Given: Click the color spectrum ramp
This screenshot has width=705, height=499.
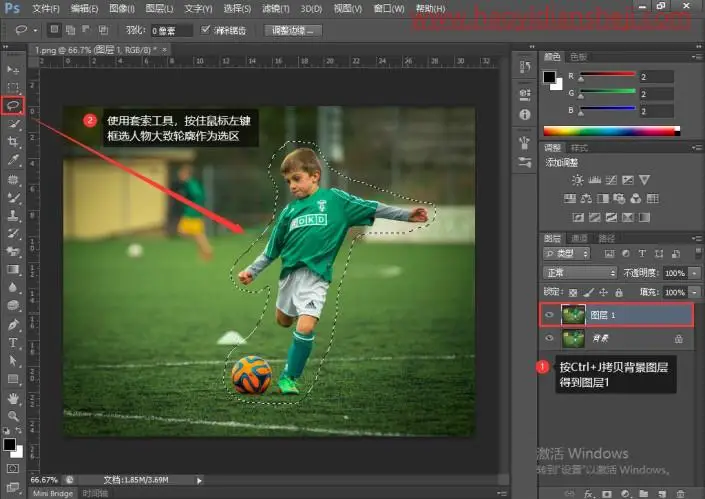Looking at the screenshot, I should tap(611, 131).
